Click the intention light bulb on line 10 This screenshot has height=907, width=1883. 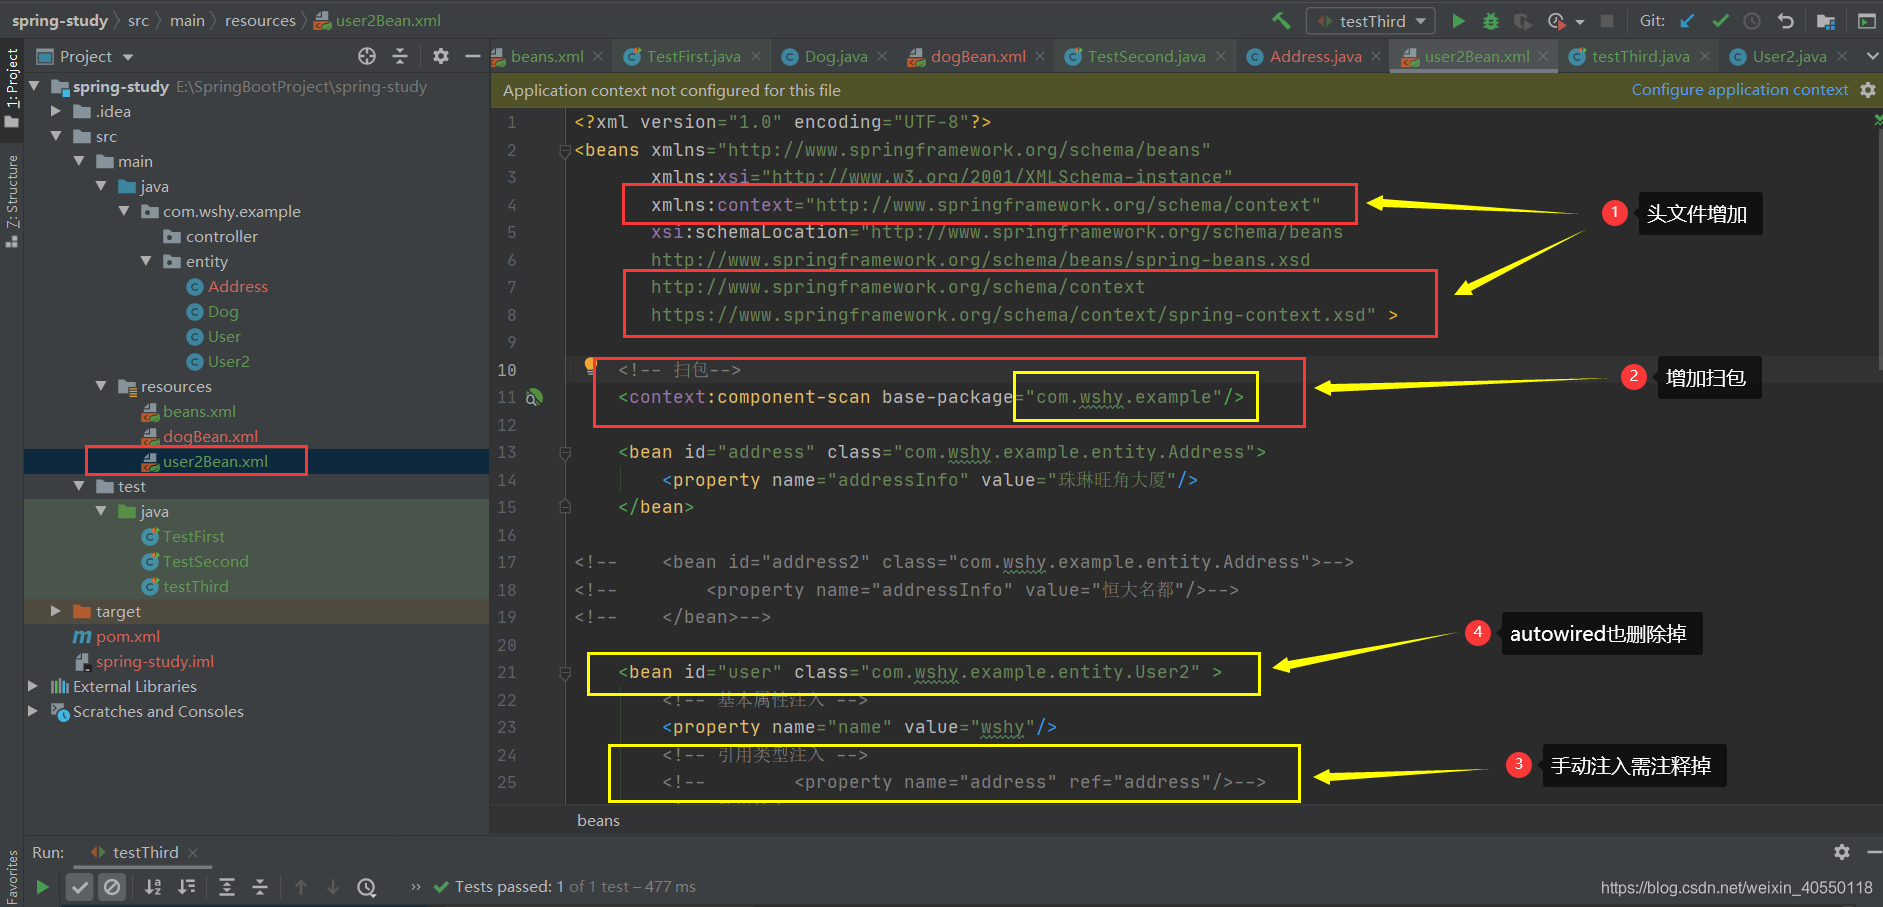pyautogui.click(x=590, y=366)
